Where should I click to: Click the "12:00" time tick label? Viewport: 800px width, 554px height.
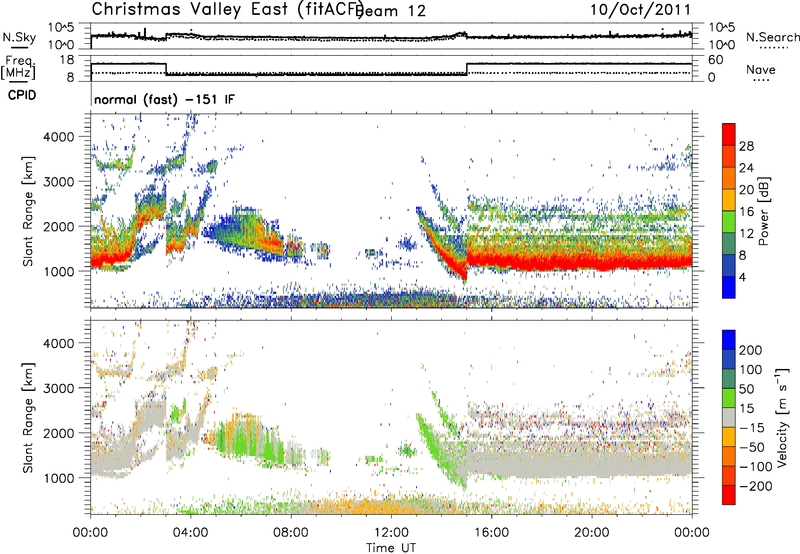click(391, 533)
